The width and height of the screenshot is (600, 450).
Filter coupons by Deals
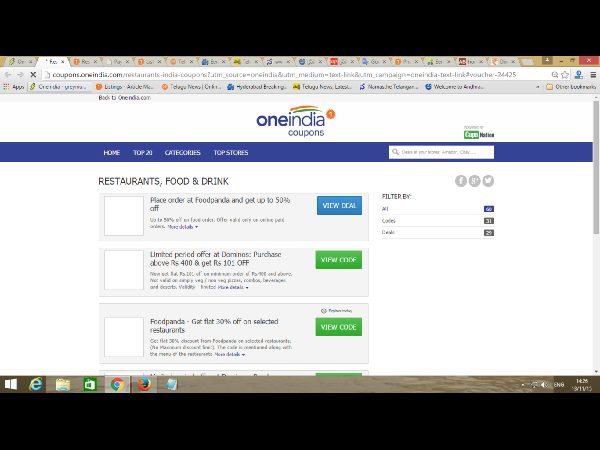point(388,232)
